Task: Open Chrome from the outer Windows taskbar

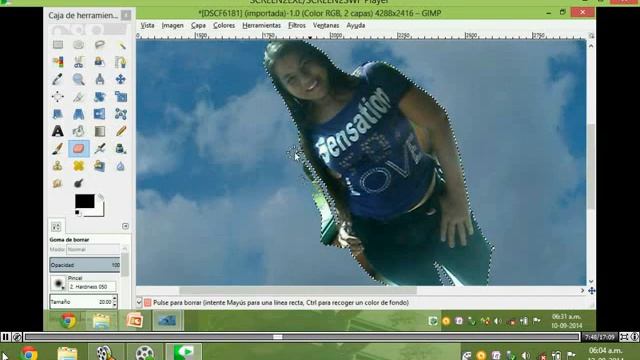Action: point(29,353)
